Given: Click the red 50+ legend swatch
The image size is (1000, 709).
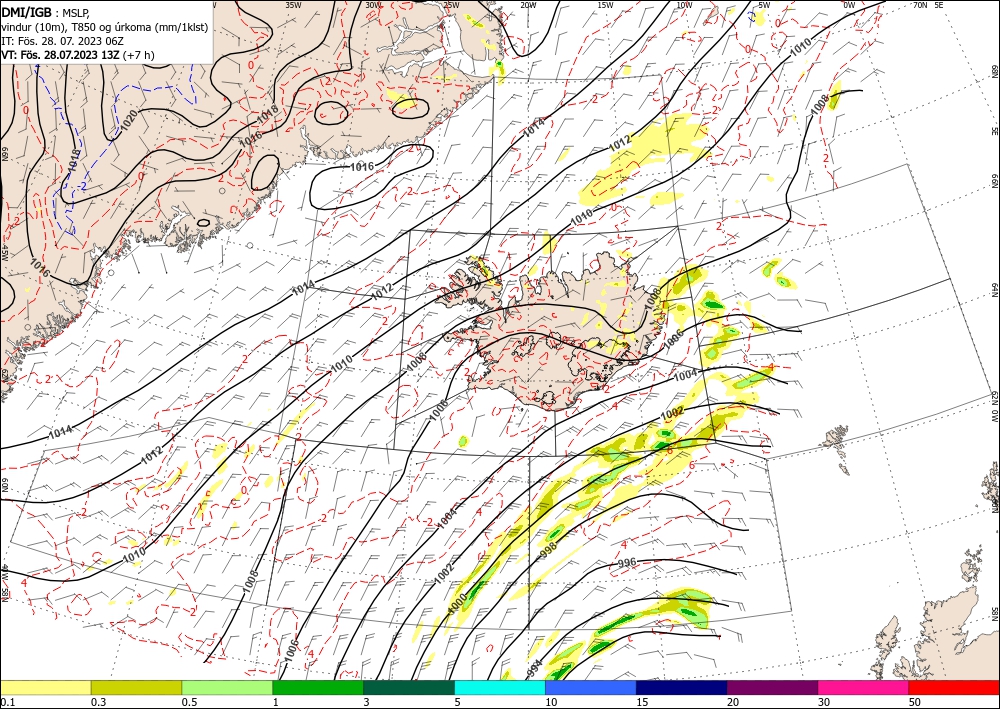Looking at the screenshot, I should pyautogui.click(x=954, y=687).
